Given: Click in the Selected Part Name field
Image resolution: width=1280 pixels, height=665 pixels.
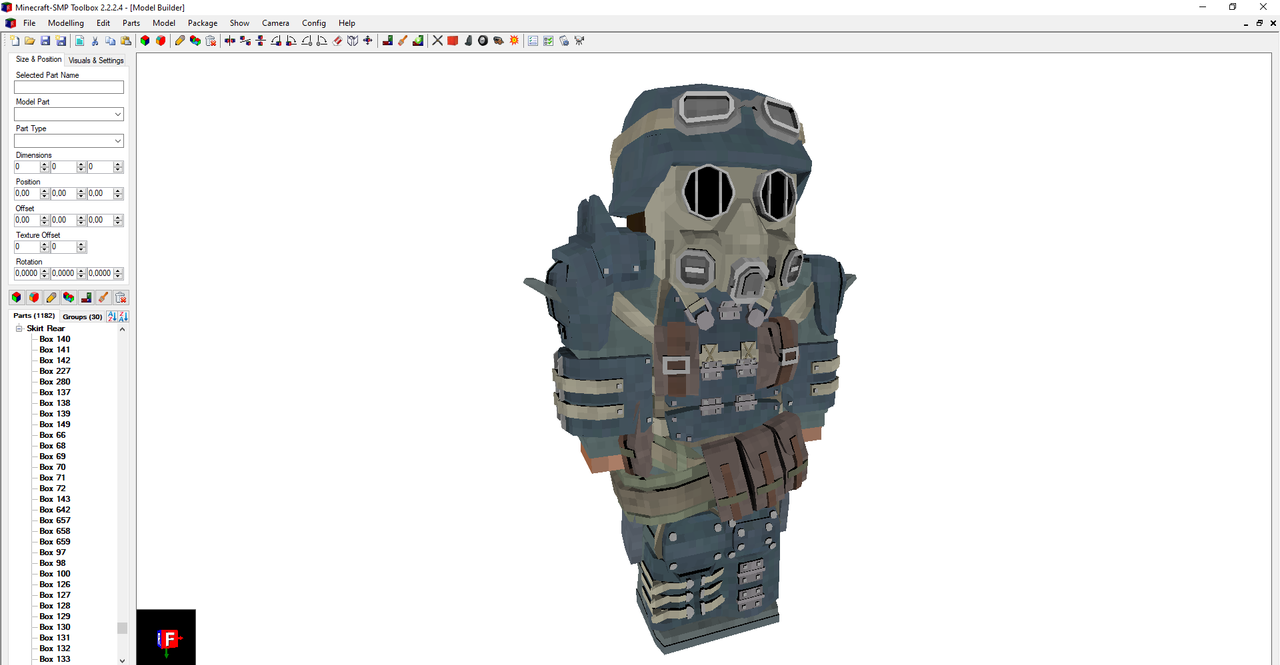Looking at the screenshot, I should pyautogui.click(x=69, y=88).
